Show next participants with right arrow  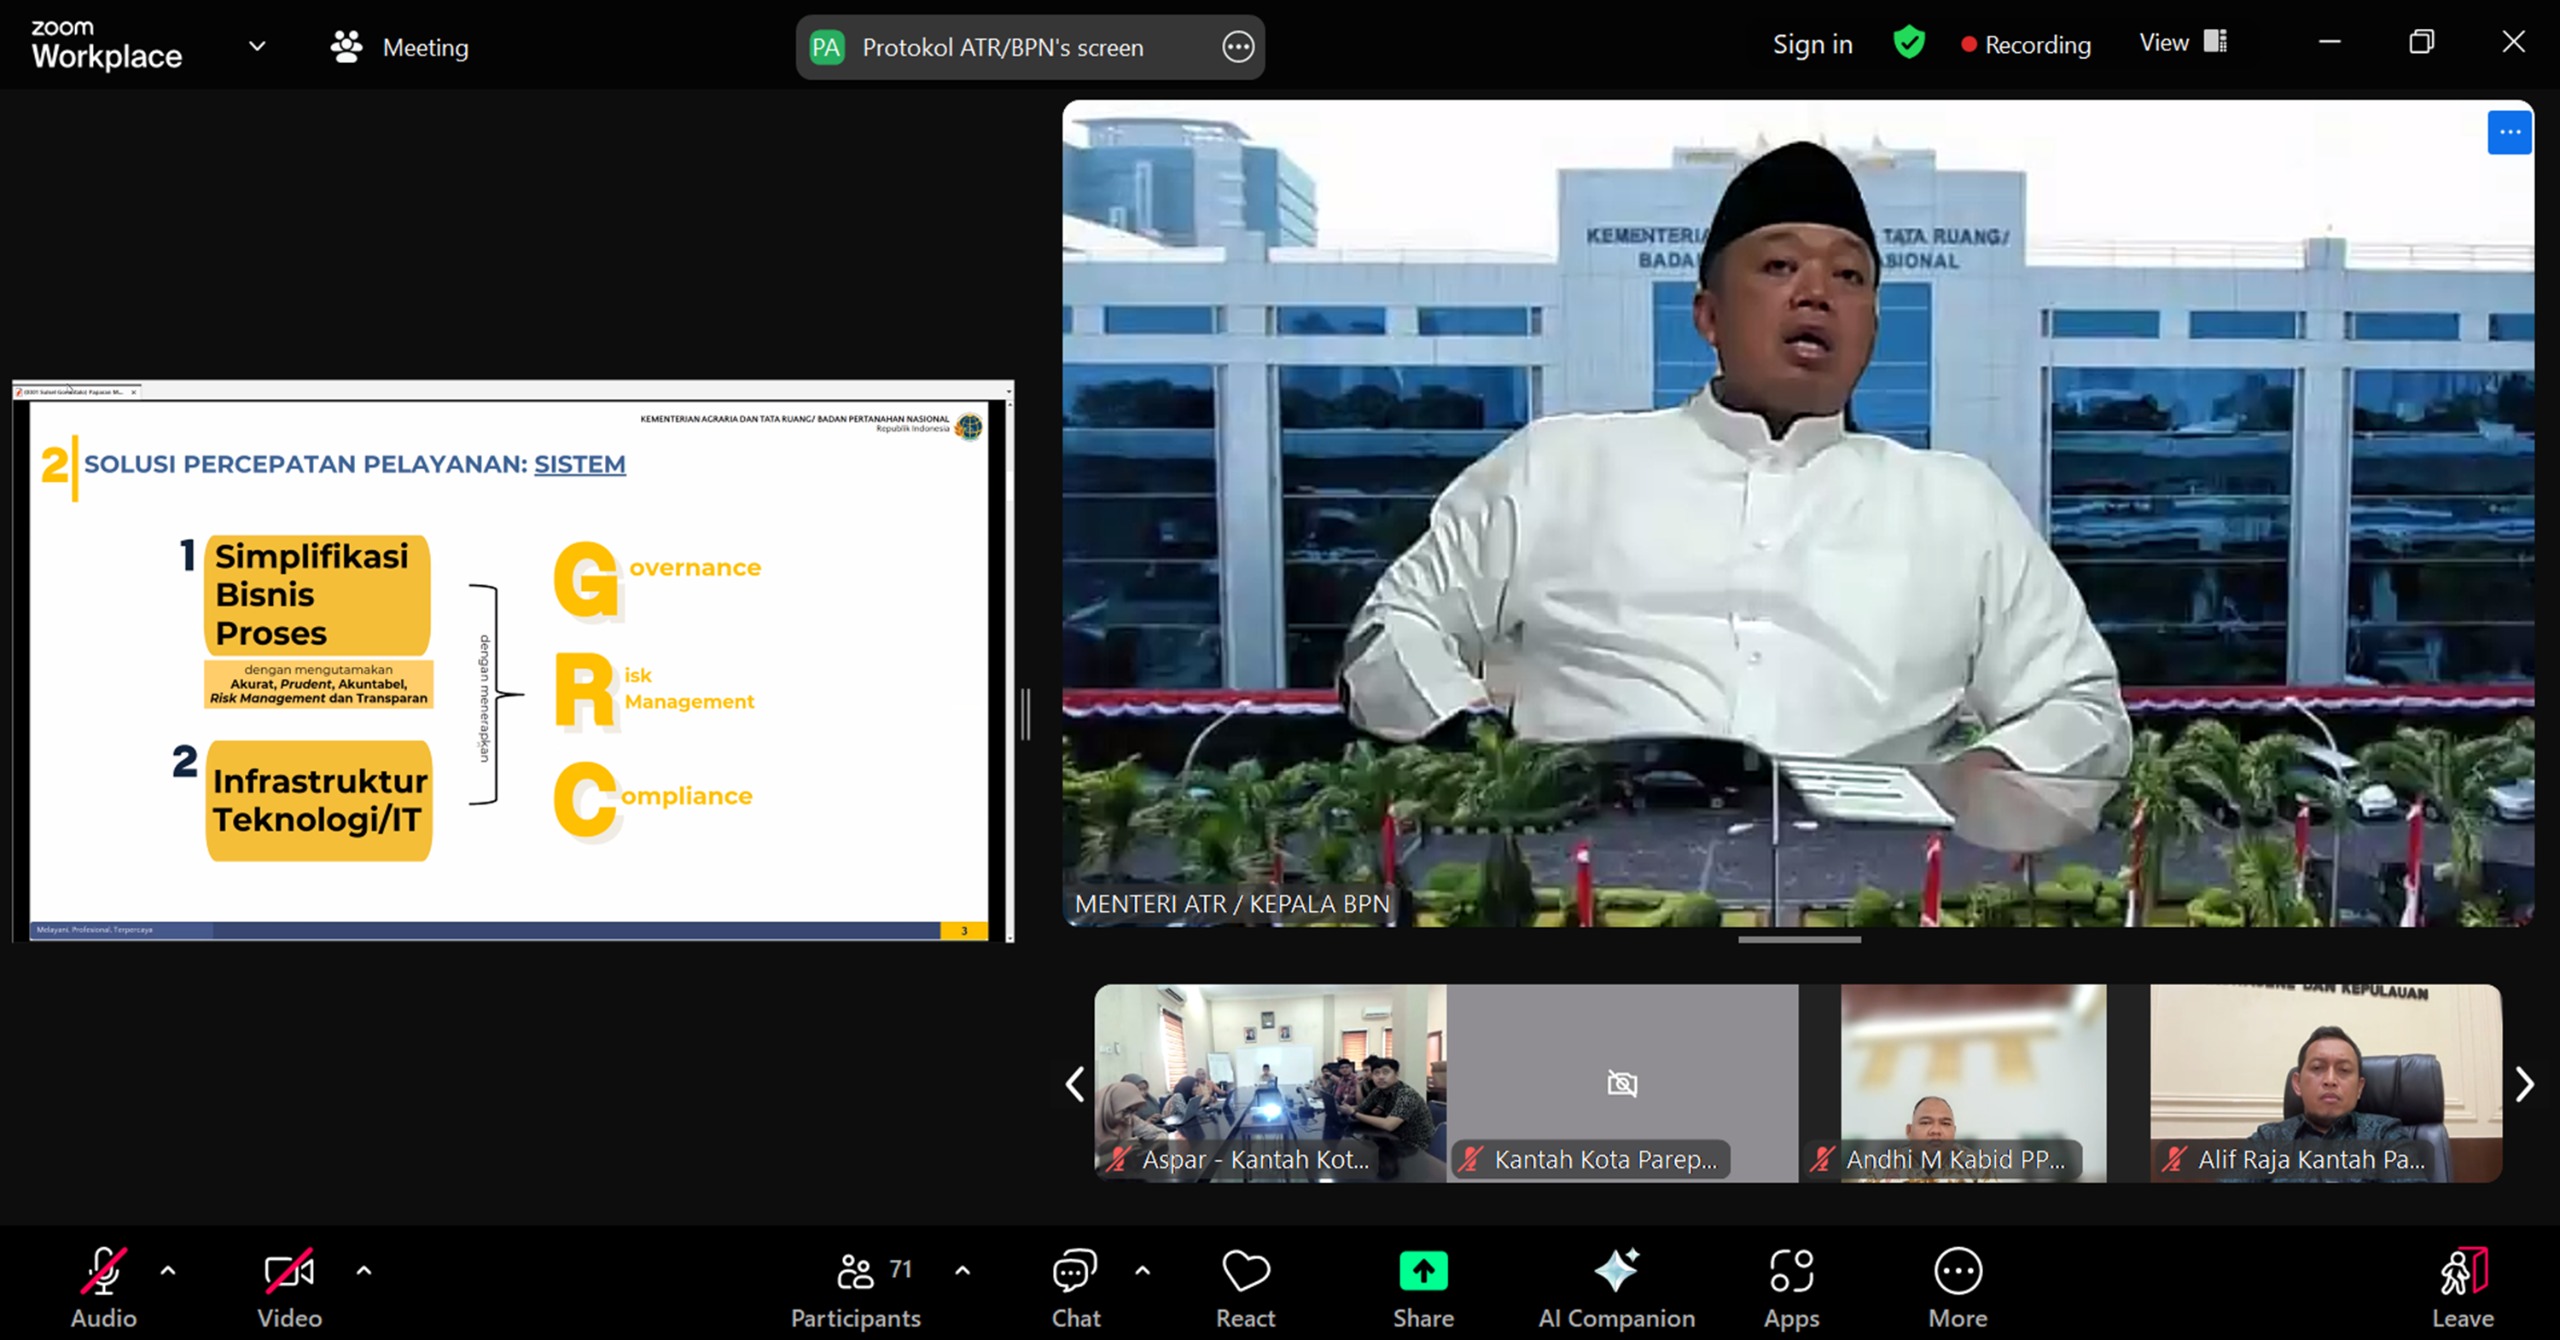(x=2524, y=1084)
